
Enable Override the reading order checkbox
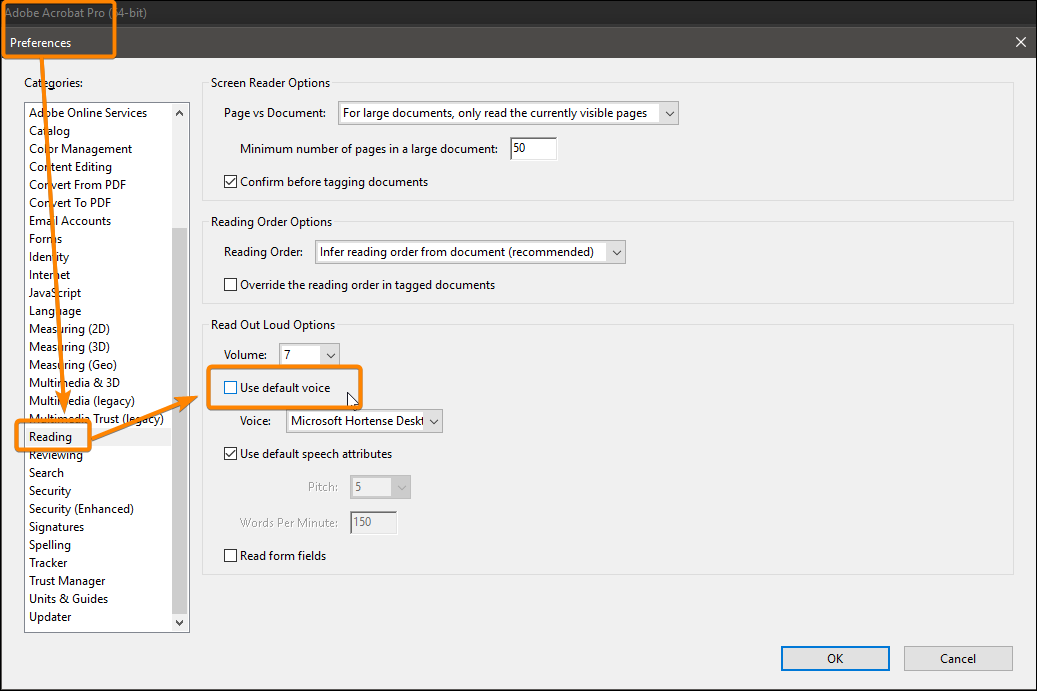pyautogui.click(x=232, y=285)
